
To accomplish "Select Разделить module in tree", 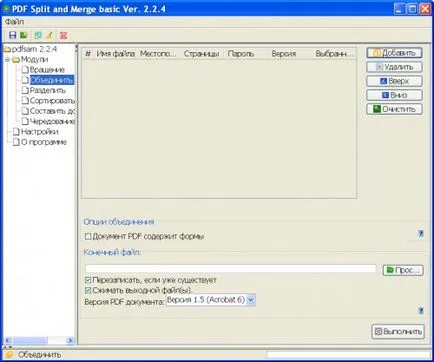I will click(48, 90).
